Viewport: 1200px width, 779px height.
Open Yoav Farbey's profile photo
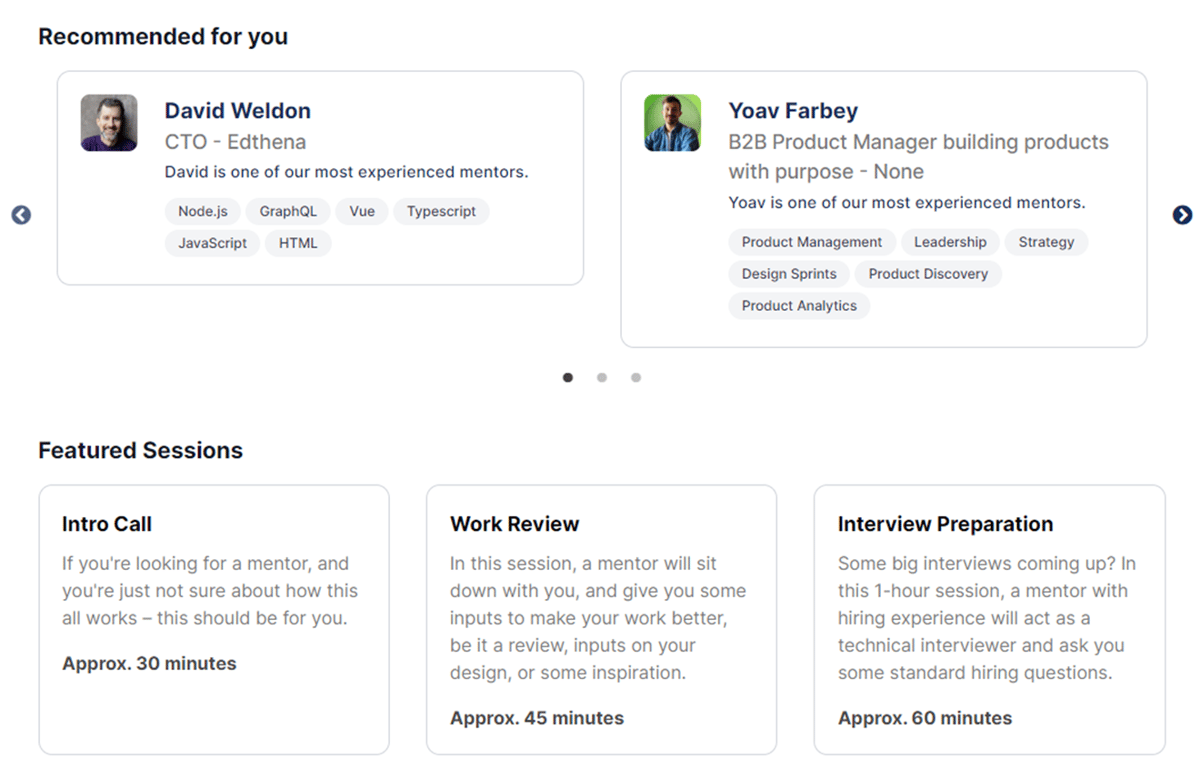(x=672, y=123)
